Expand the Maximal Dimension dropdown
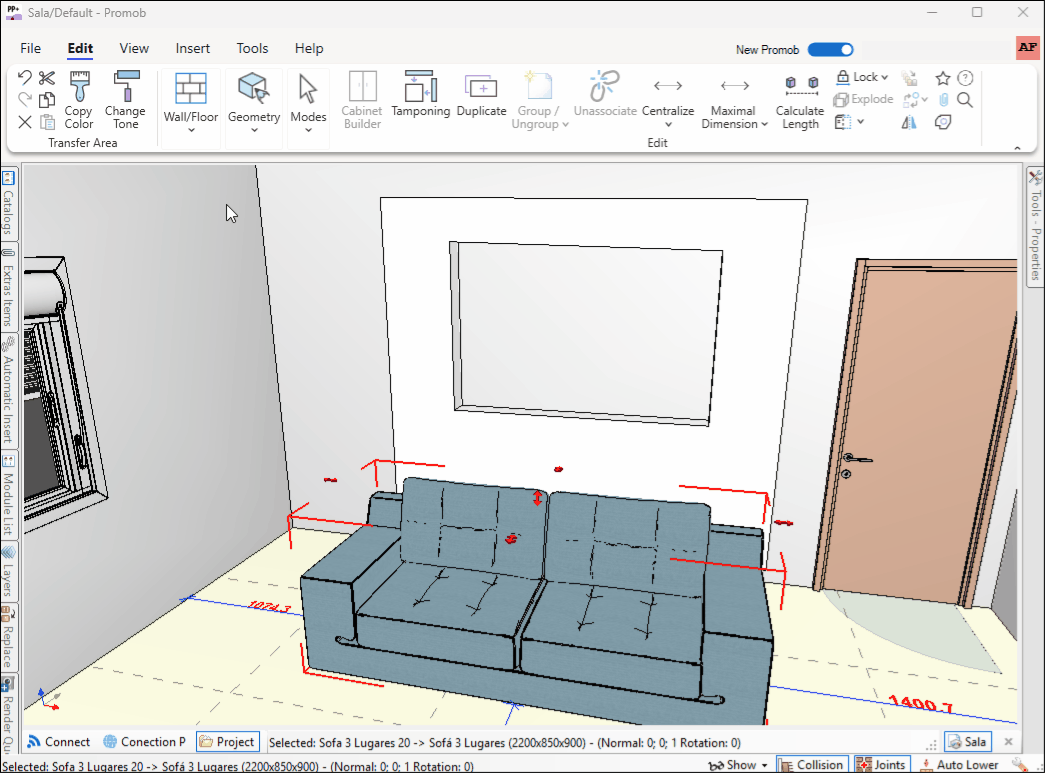This screenshot has height=773, width=1045. point(764,125)
